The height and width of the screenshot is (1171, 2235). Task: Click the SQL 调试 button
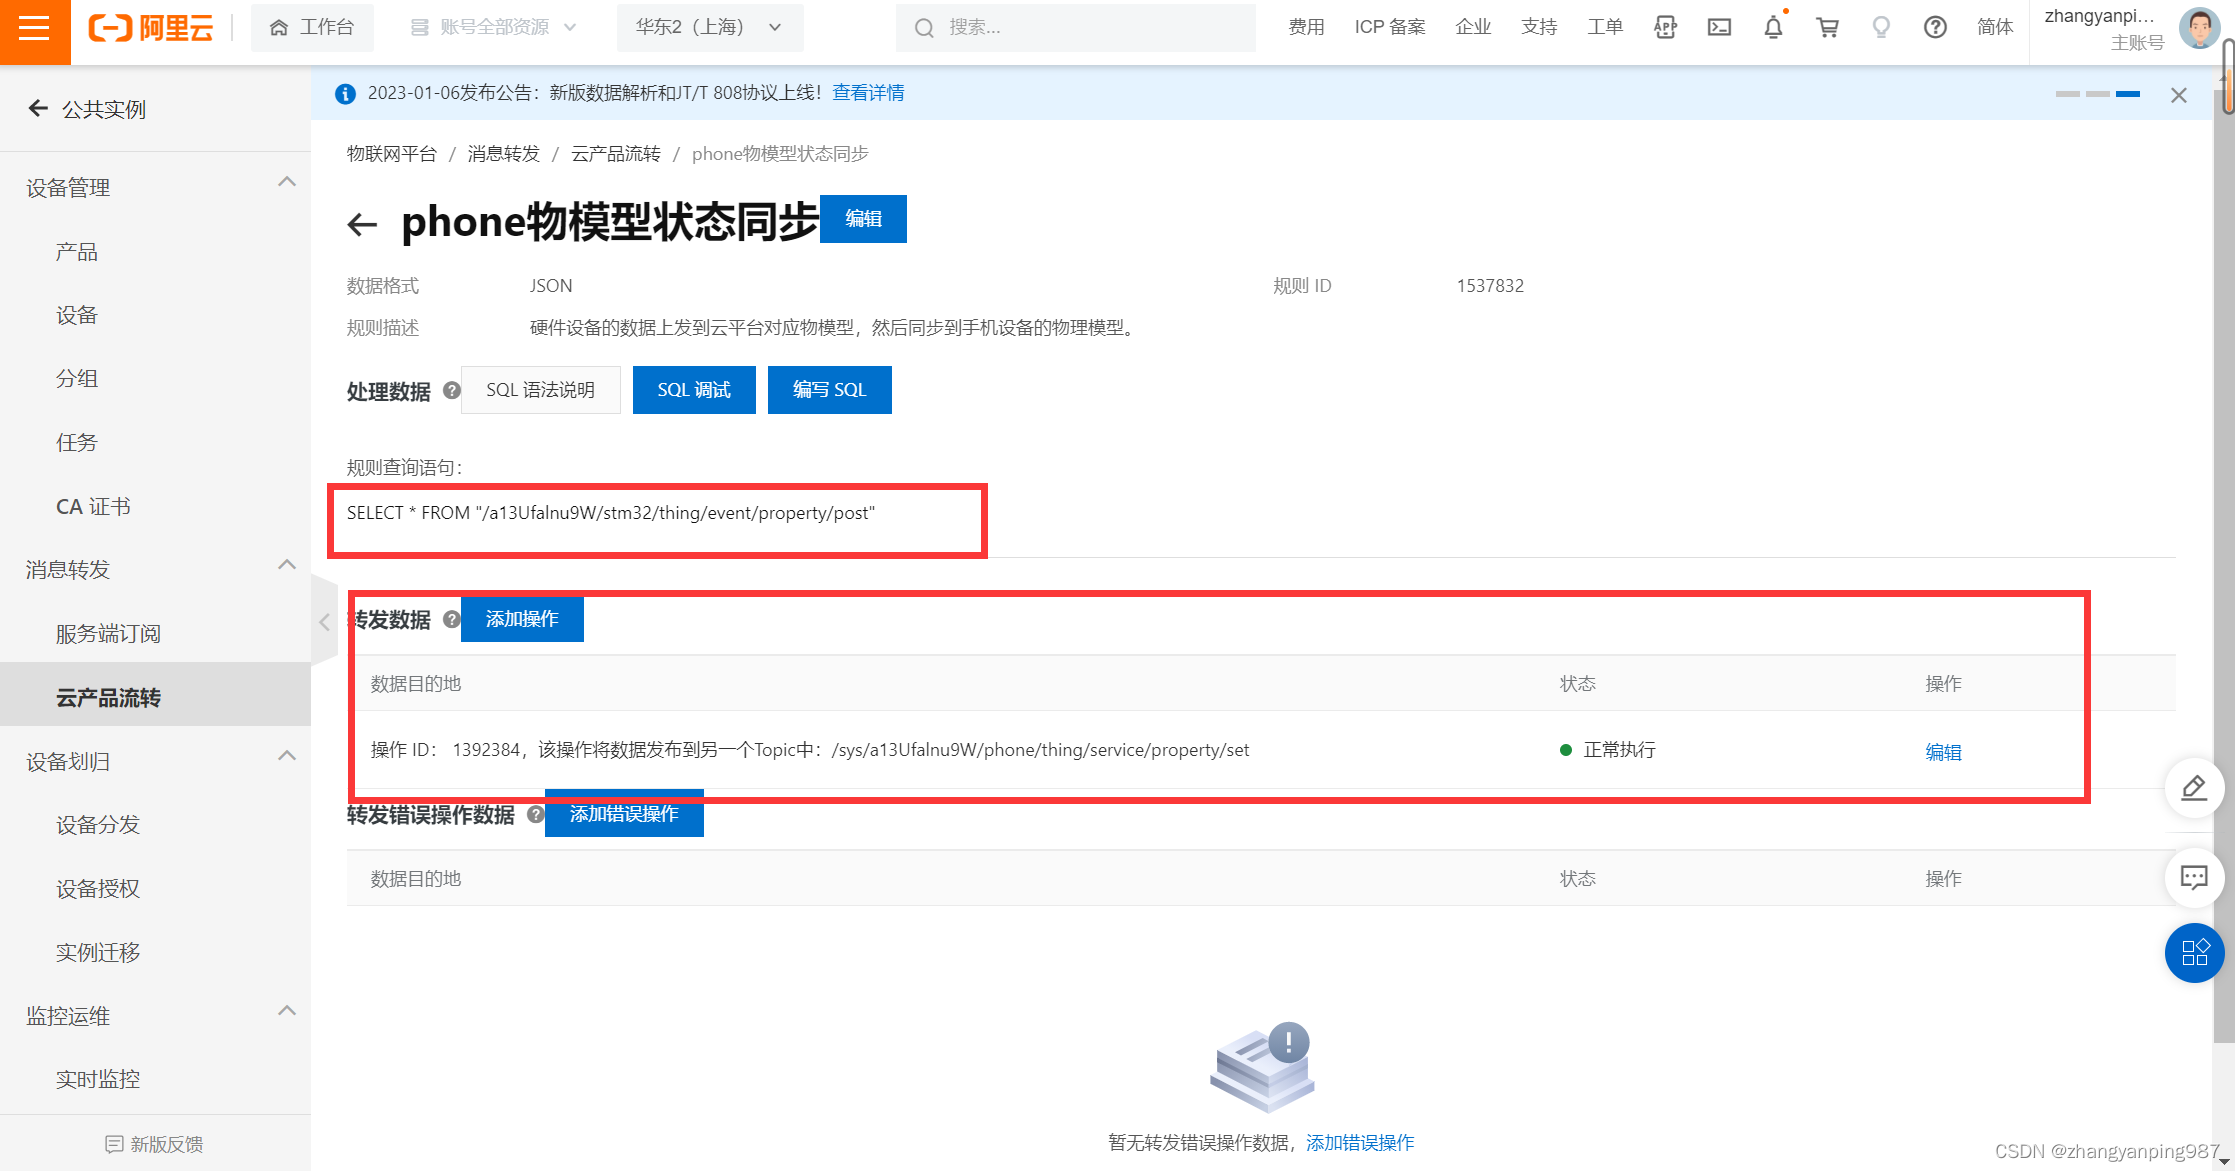(x=693, y=390)
